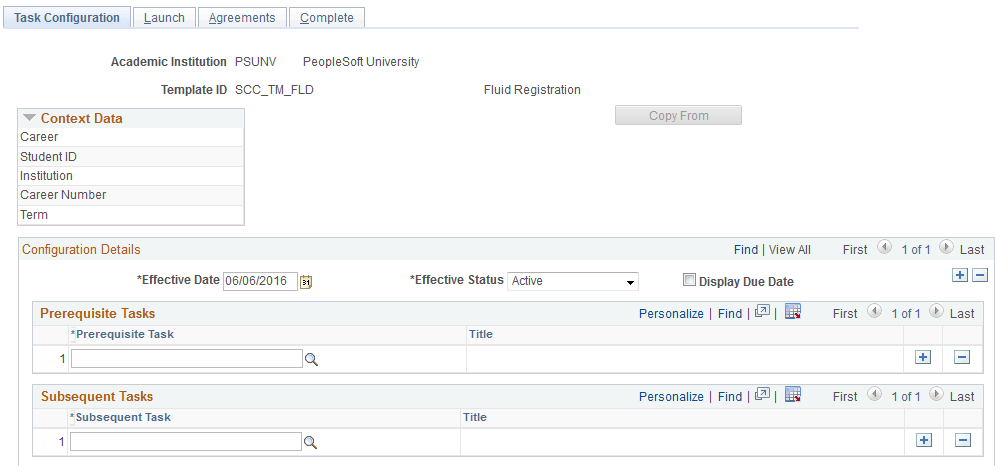Click View All in Configuration Details
This screenshot has height=466, width=995.
click(x=789, y=250)
